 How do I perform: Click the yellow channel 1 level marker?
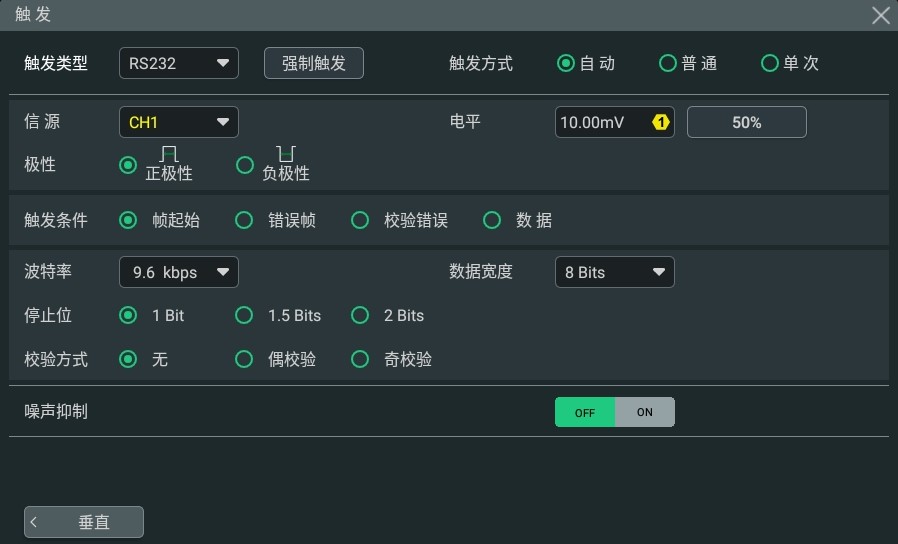[x=660, y=122]
